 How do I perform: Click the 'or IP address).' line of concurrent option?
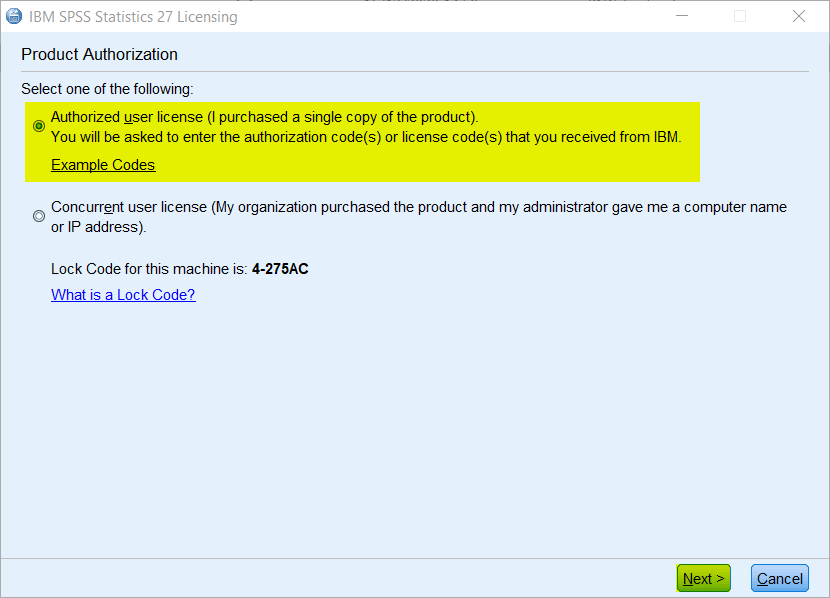pos(98,227)
